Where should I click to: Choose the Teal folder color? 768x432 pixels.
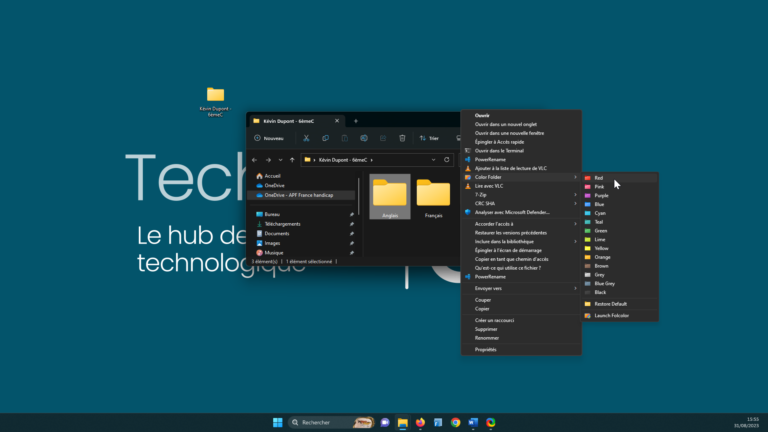point(600,222)
